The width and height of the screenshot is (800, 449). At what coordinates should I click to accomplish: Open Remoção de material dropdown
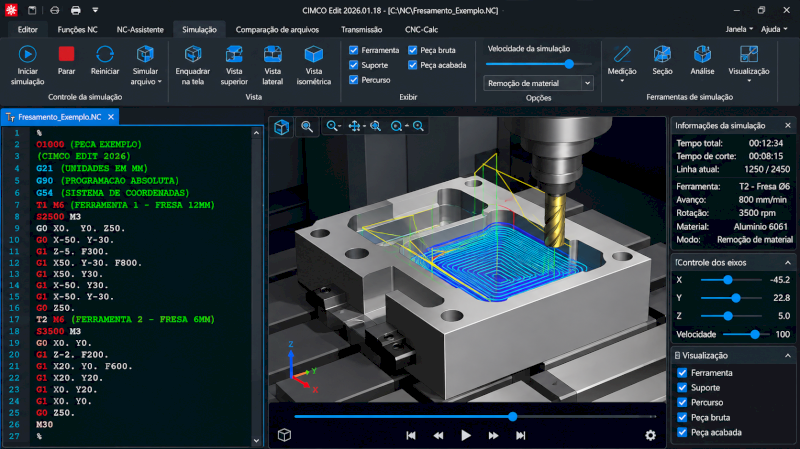point(538,83)
